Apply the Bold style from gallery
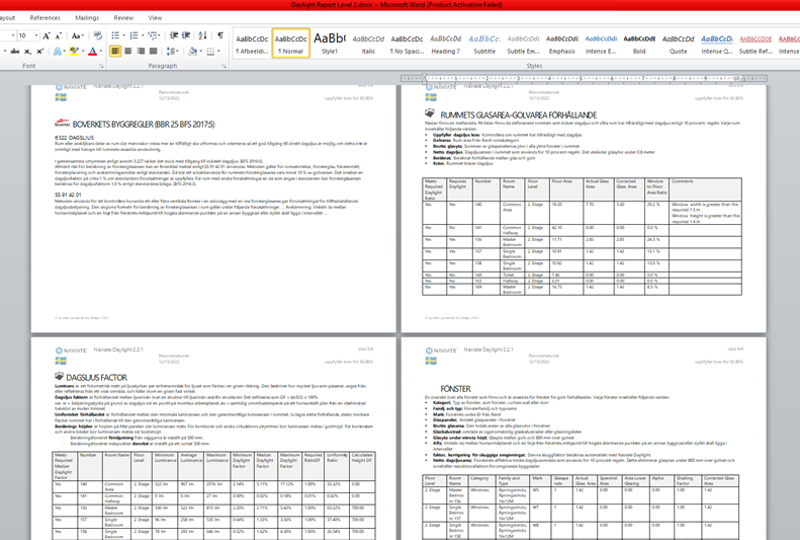The height and width of the screenshot is (540, 800). 640,43
